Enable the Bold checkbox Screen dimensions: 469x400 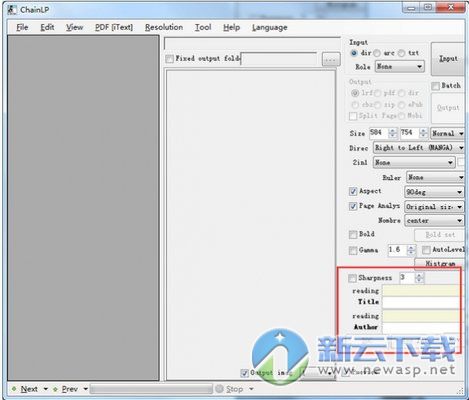pos(353,235)
